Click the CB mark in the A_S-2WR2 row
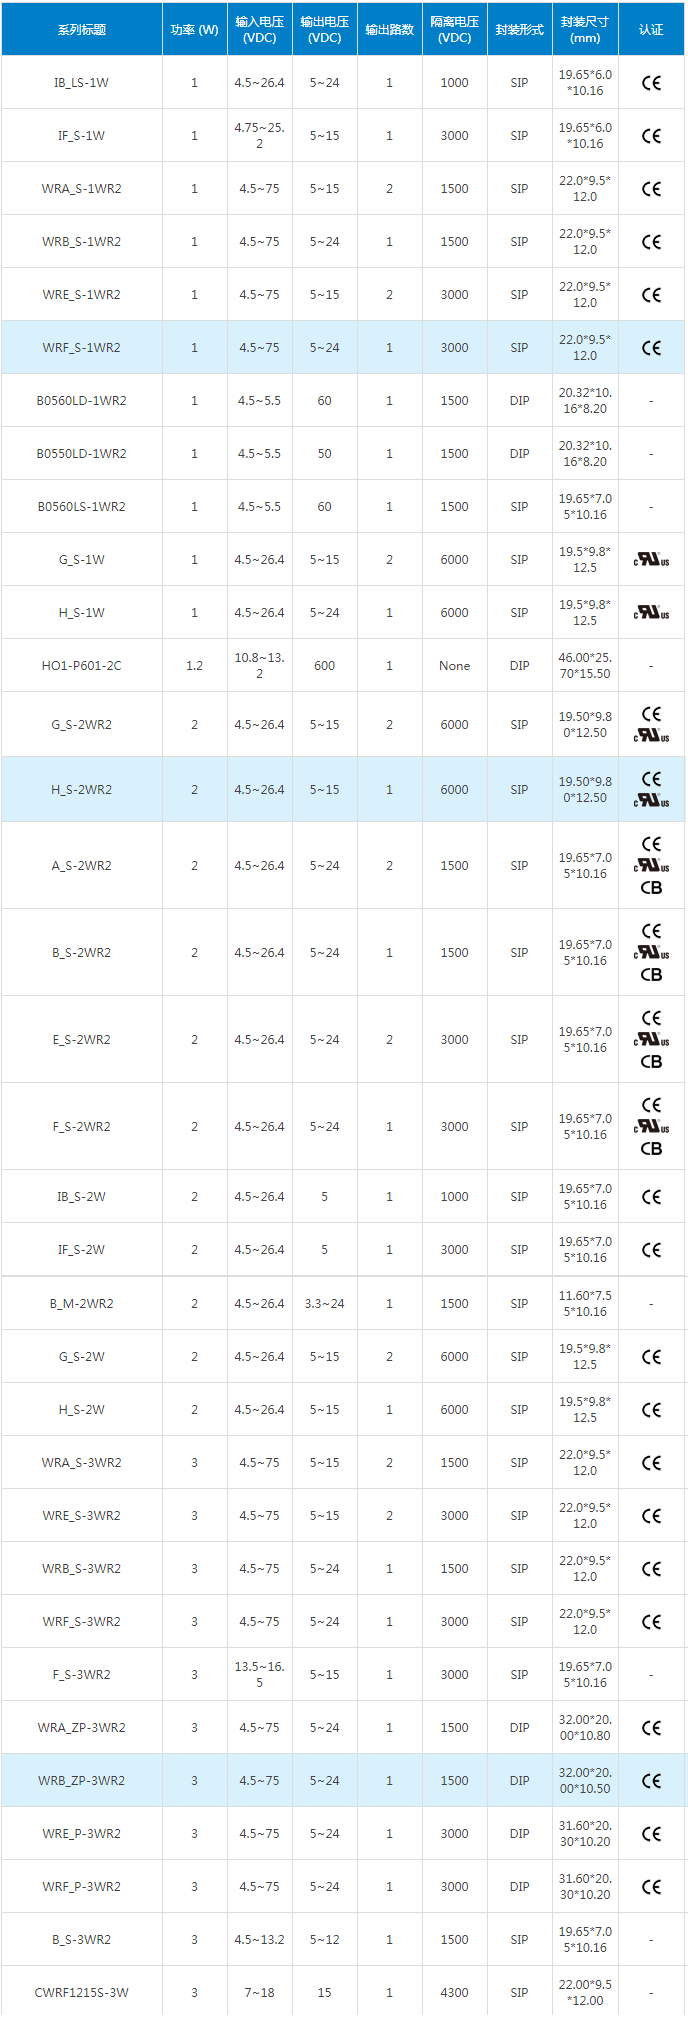The width and height of the screenshot is (688, 2023). [x=651, y=888]
